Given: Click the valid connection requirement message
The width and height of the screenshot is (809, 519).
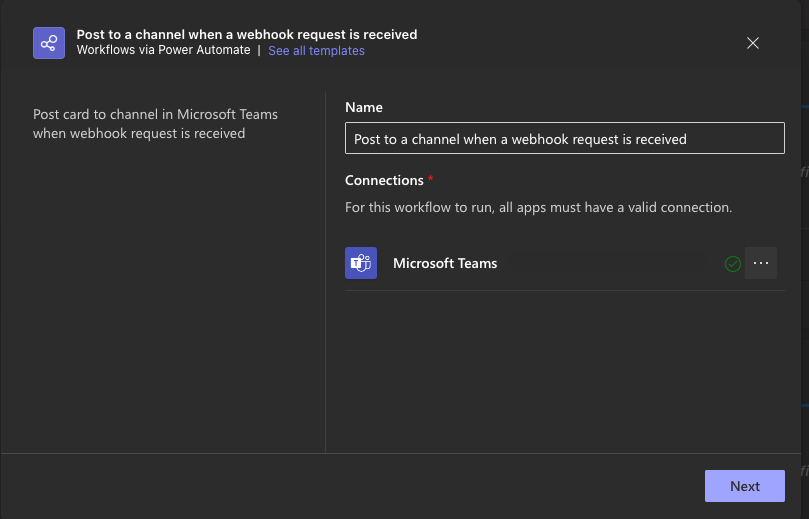Looking at the screenshot, I should (x=539, y=208).
